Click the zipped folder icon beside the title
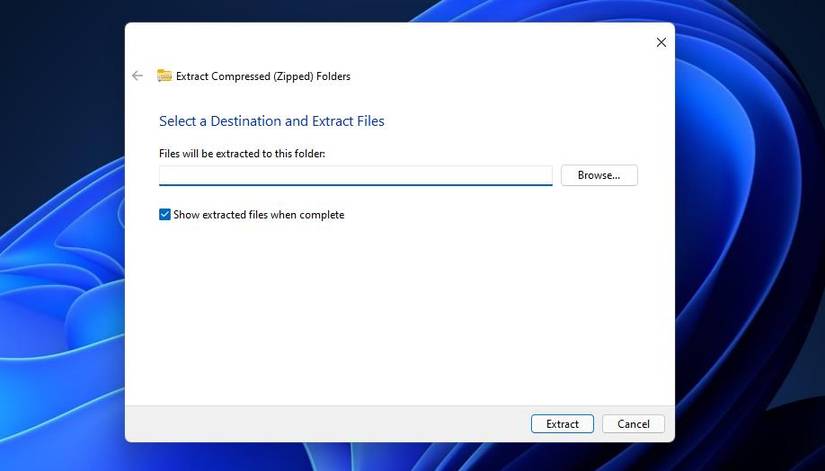 [x=164, y=76]
